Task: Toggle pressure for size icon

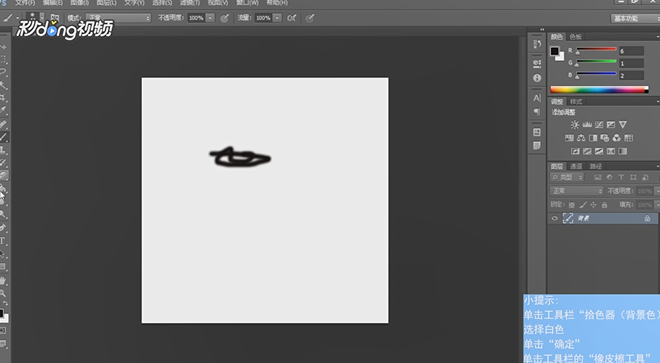Action: click(310, 18)
